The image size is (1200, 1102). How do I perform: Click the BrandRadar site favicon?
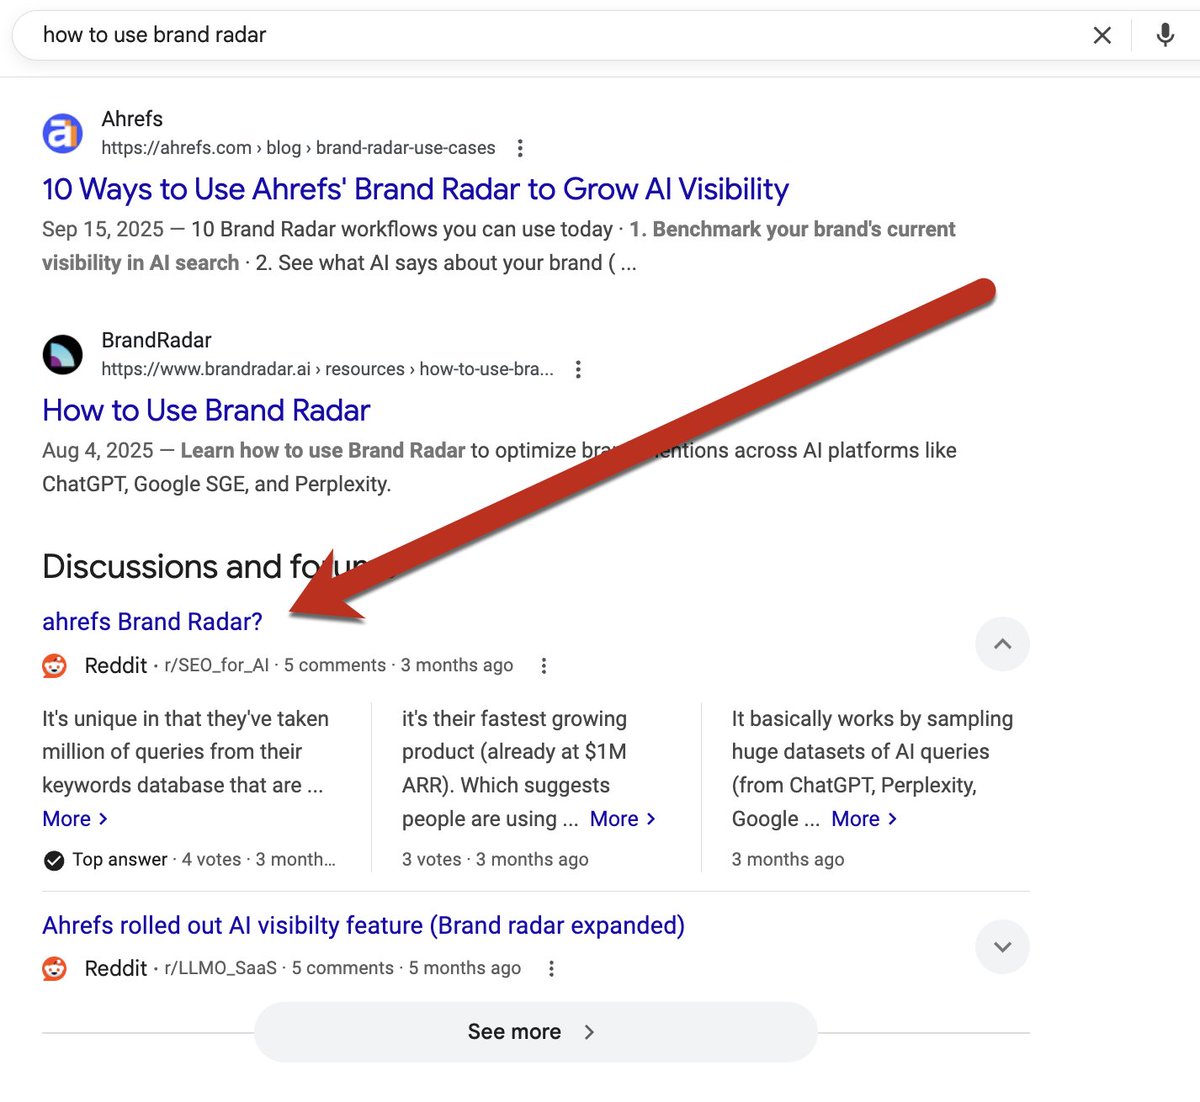coord(62,354)
